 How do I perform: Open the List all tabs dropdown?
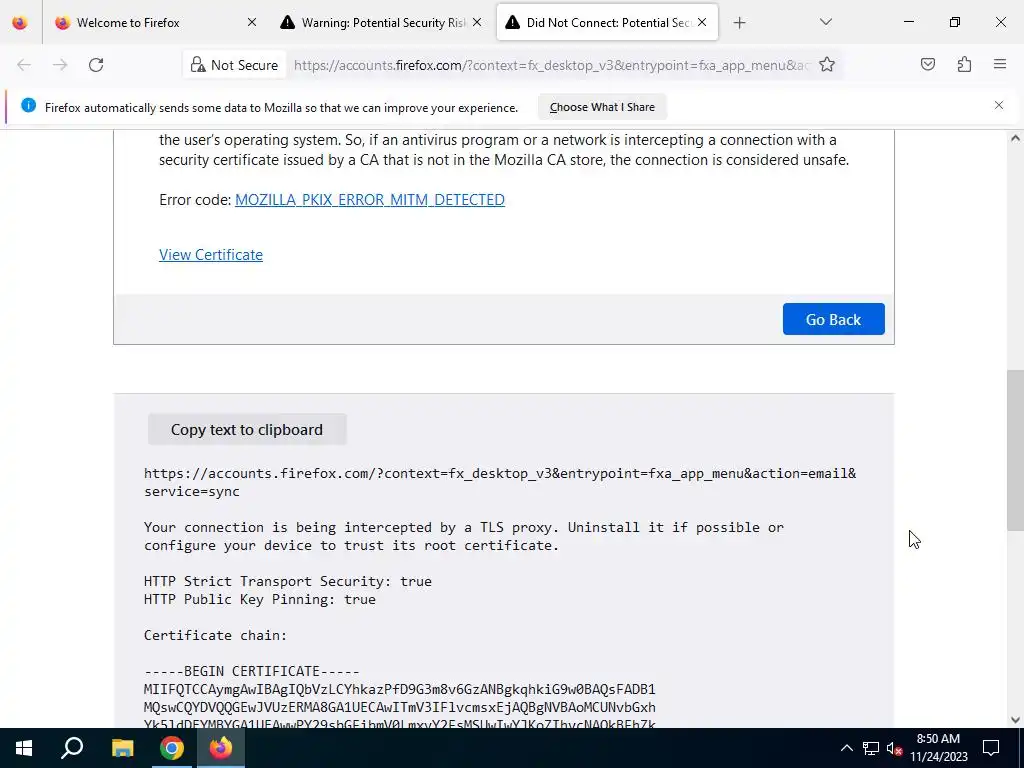[825, 22]
